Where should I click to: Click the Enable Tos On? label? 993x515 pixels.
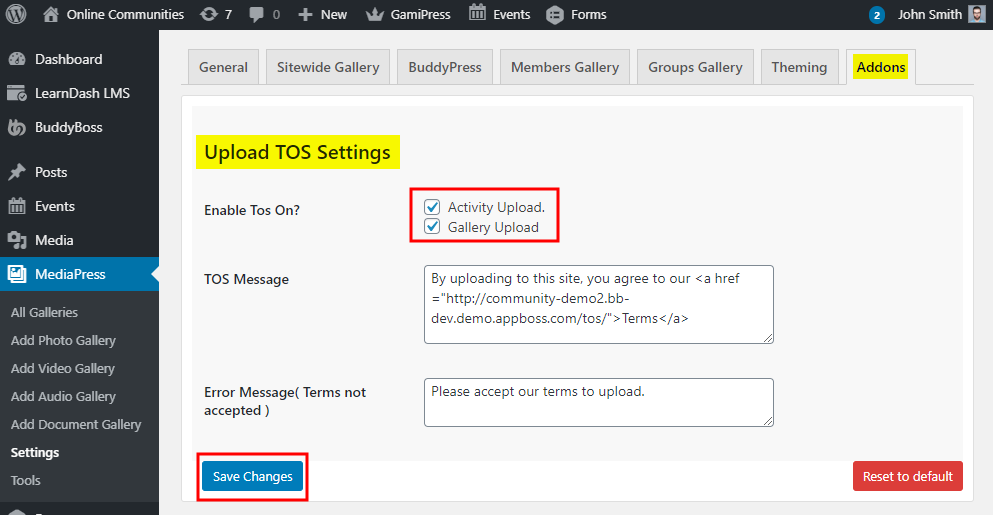click(x=252, y=210)
